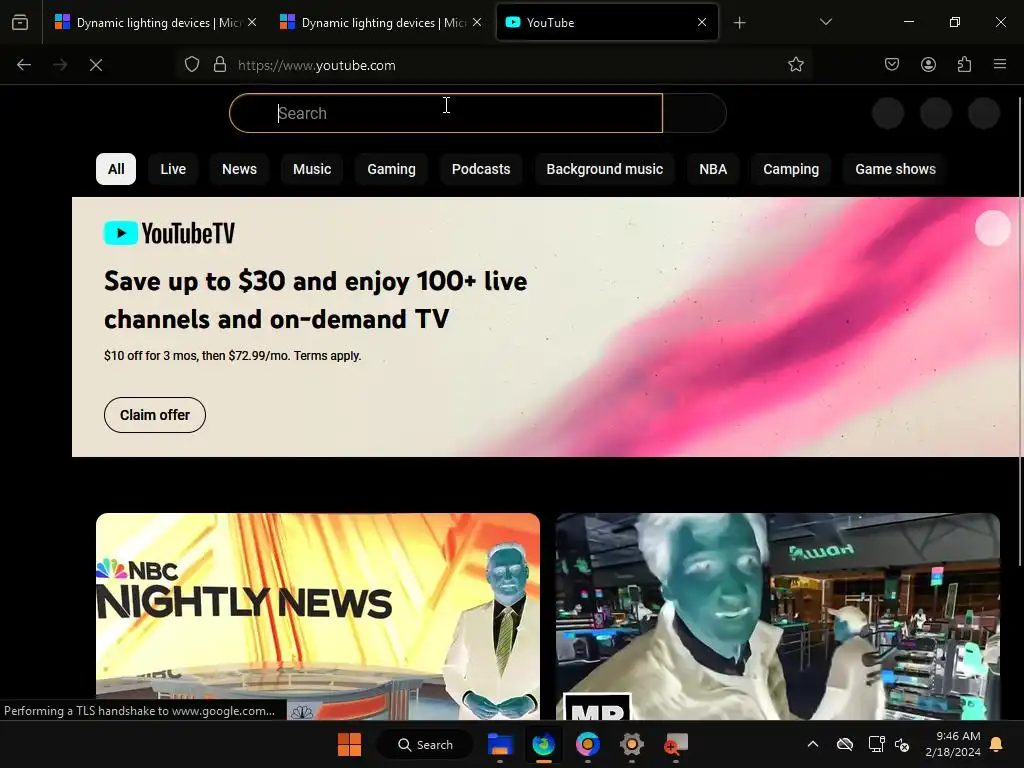Click the site security padlock icon
Image resolution: width=1024 pixels, height=768 pixels.
pyautogui.click(x=220, y=65)
